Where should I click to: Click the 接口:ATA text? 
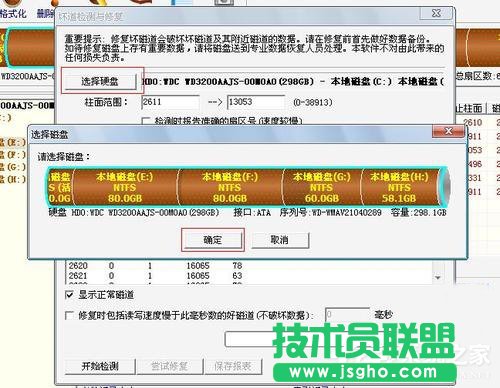click(252, 212)
